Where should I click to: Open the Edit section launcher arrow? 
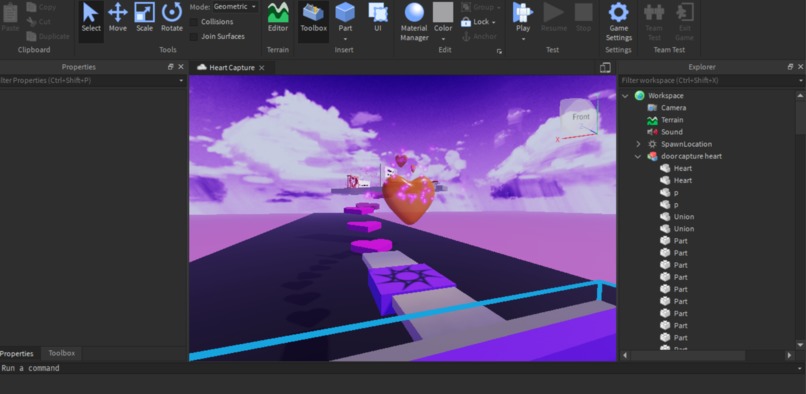click(x=499, y=51)
